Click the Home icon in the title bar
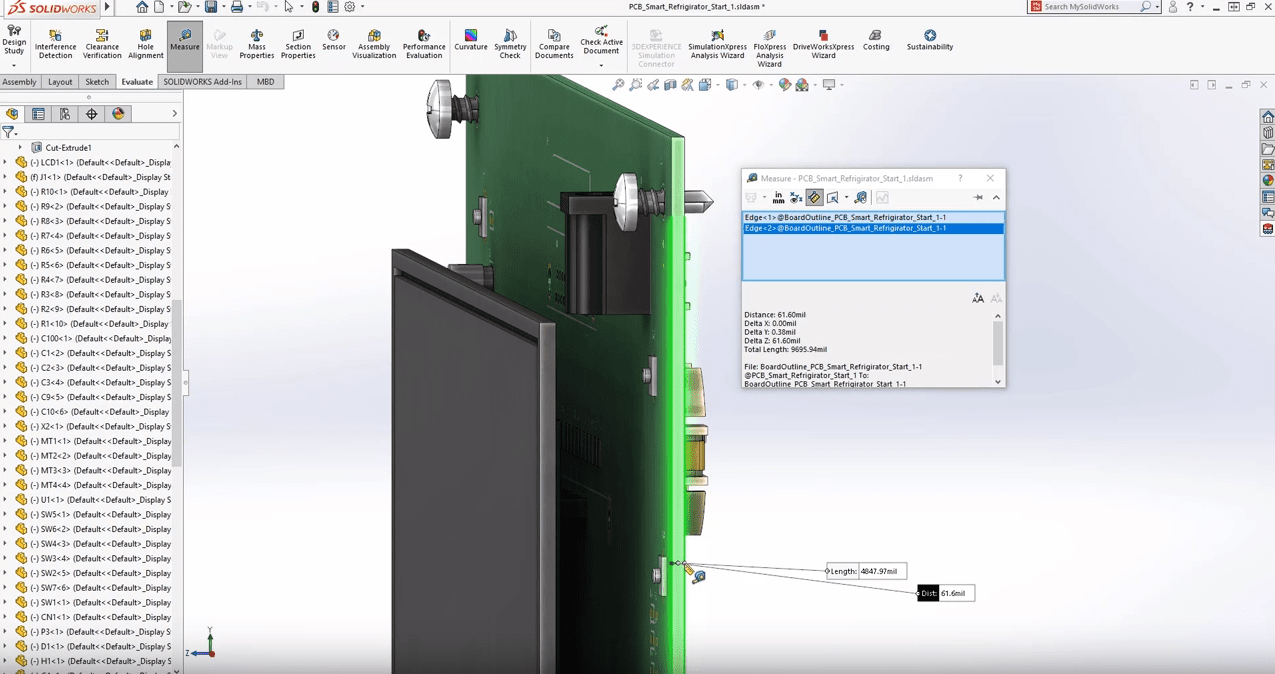This screenshot has width=1275, height=674. coord(142,7)
